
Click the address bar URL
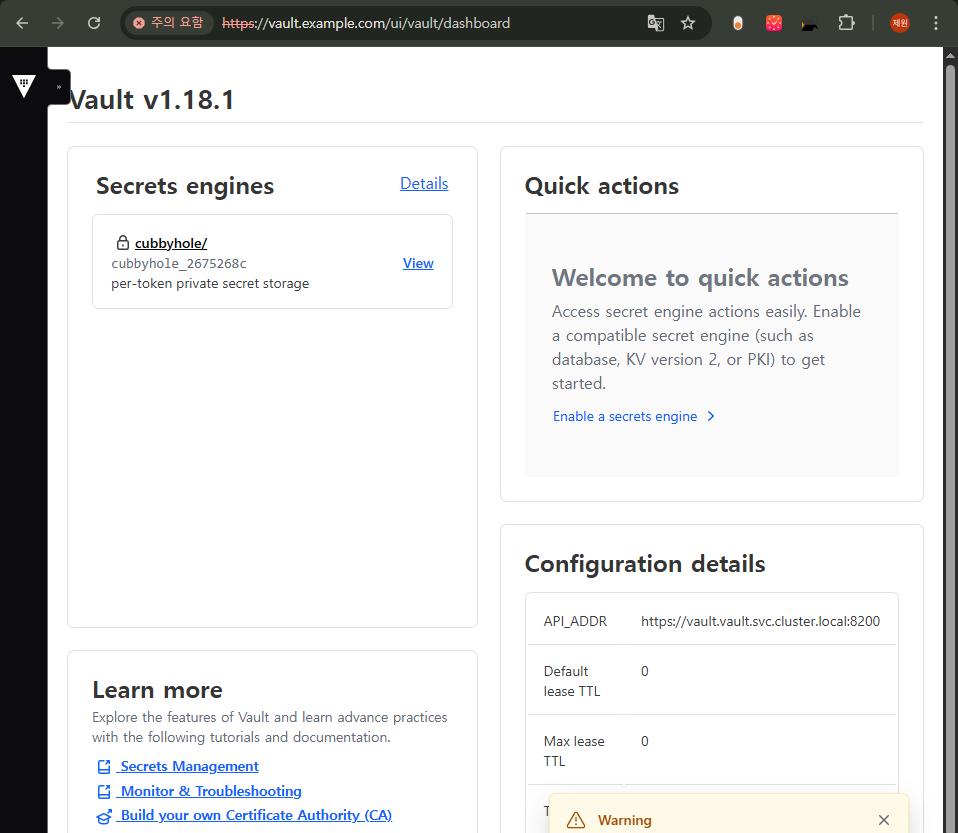pos(365,23)
